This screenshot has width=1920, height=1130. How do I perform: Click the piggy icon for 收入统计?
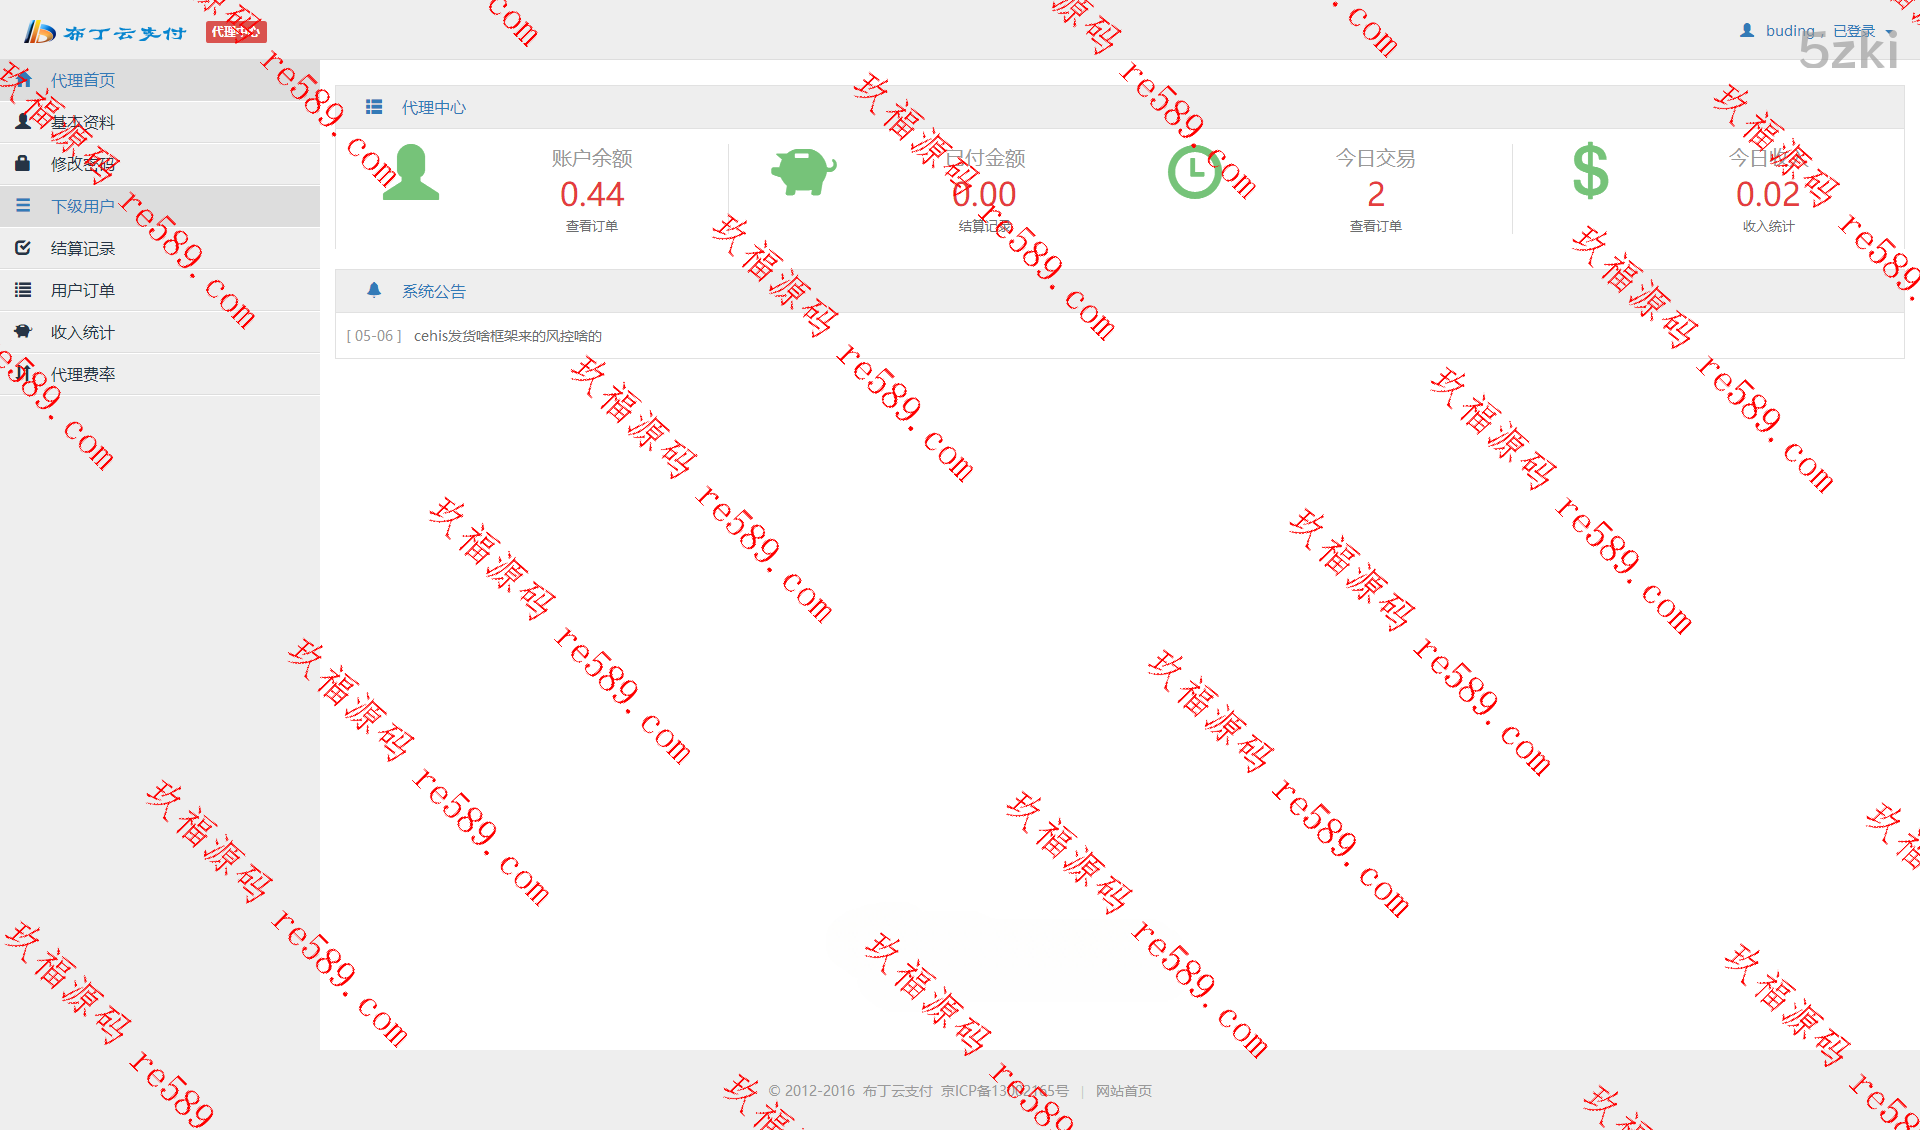(x=23, y=331)
